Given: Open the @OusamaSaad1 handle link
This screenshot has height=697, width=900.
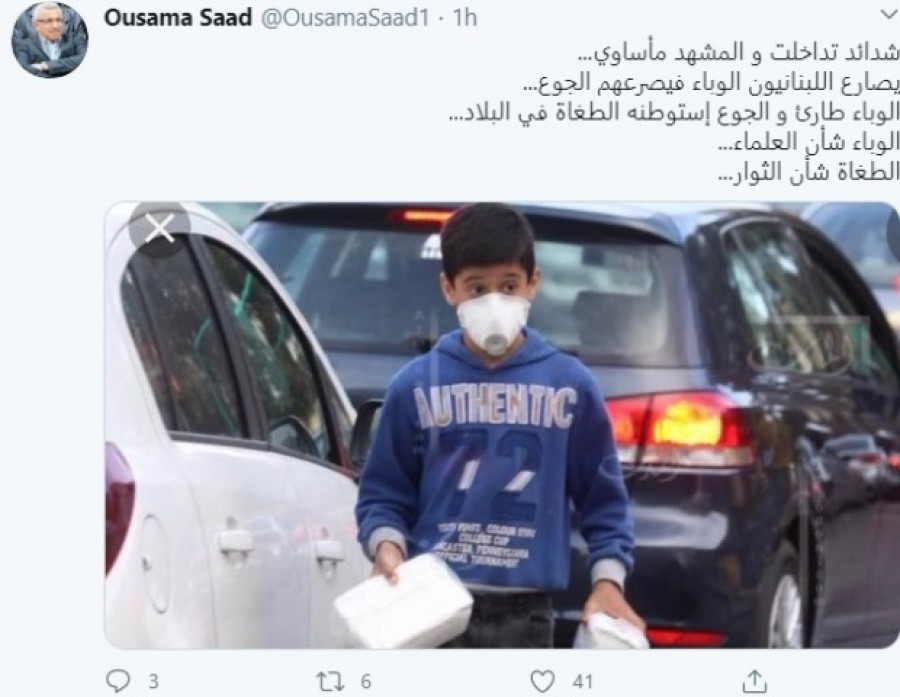Looking at the screenshot, I should pyautogui.click(x=345, y=18).
